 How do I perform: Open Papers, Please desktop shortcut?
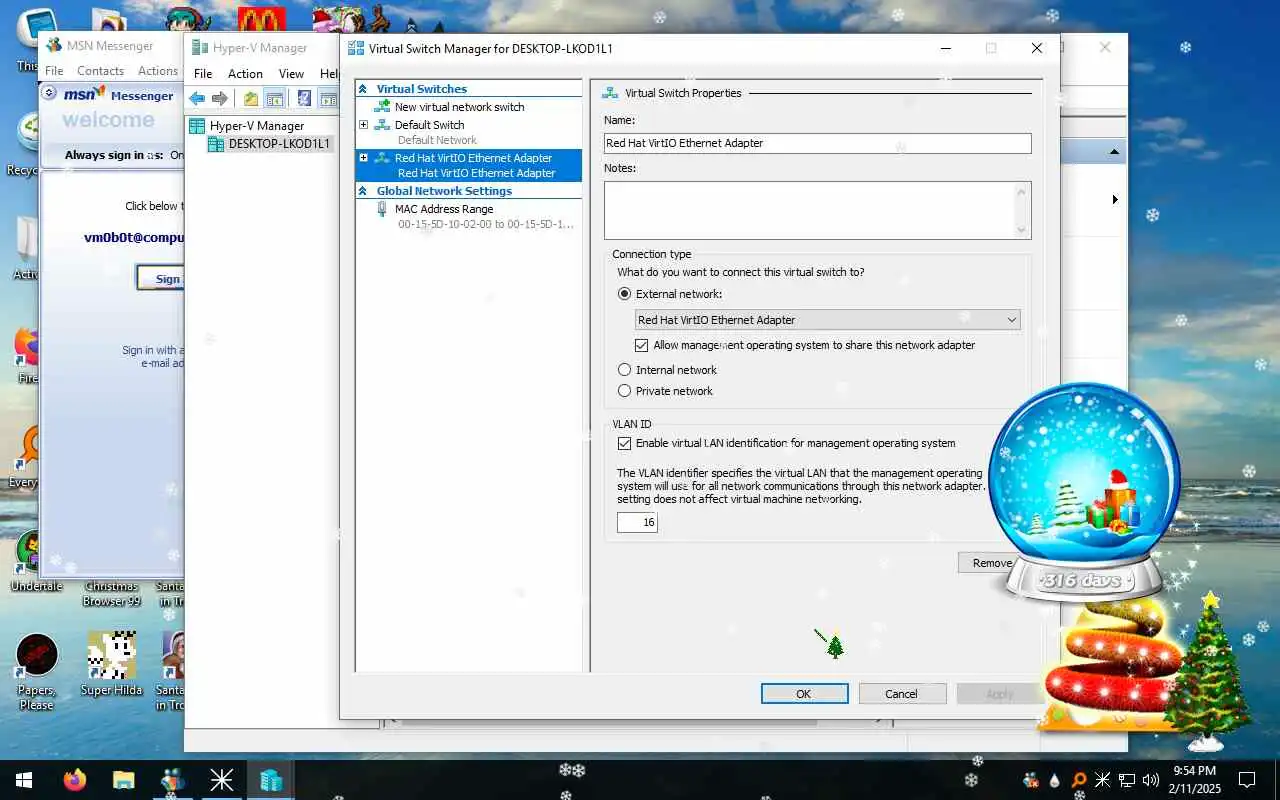(37, 672)
